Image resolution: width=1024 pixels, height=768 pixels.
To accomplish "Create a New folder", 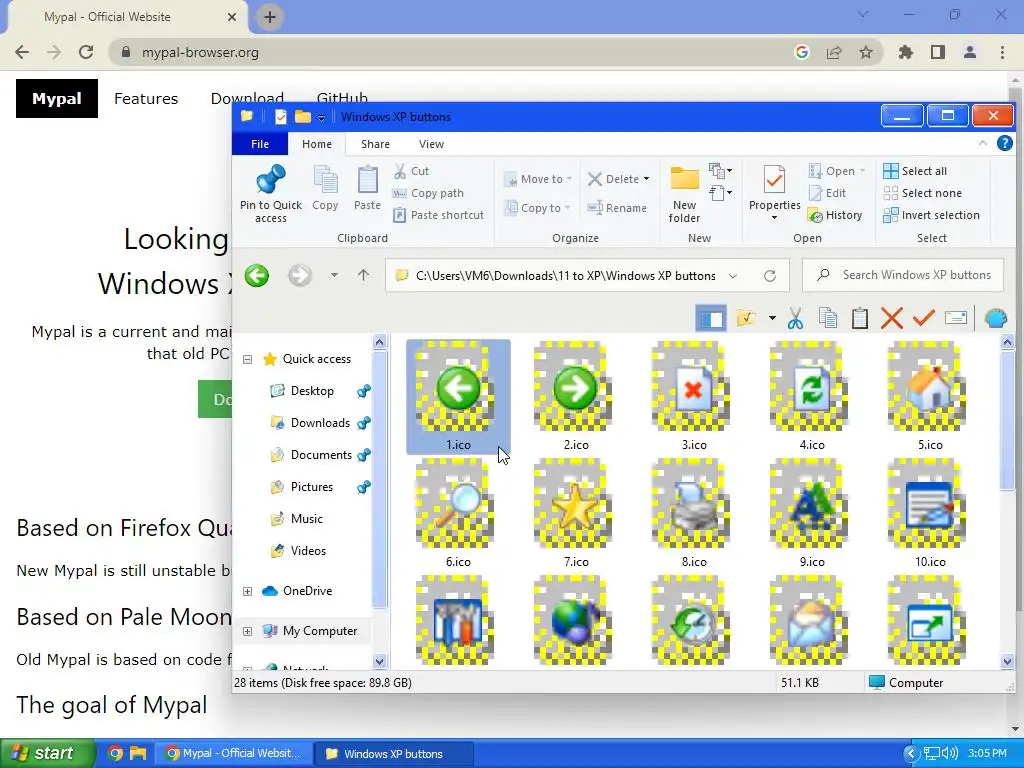I will point(684,194).
